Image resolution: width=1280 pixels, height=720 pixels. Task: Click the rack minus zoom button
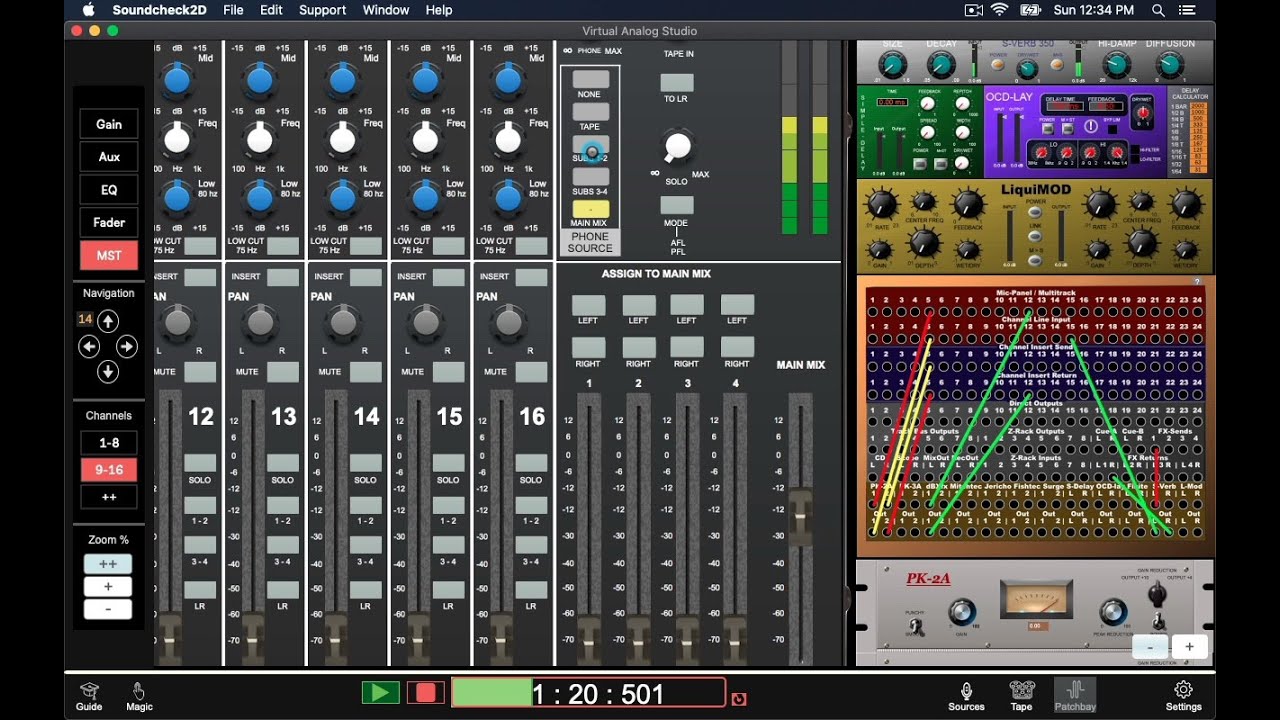[x=1150, y=647]
